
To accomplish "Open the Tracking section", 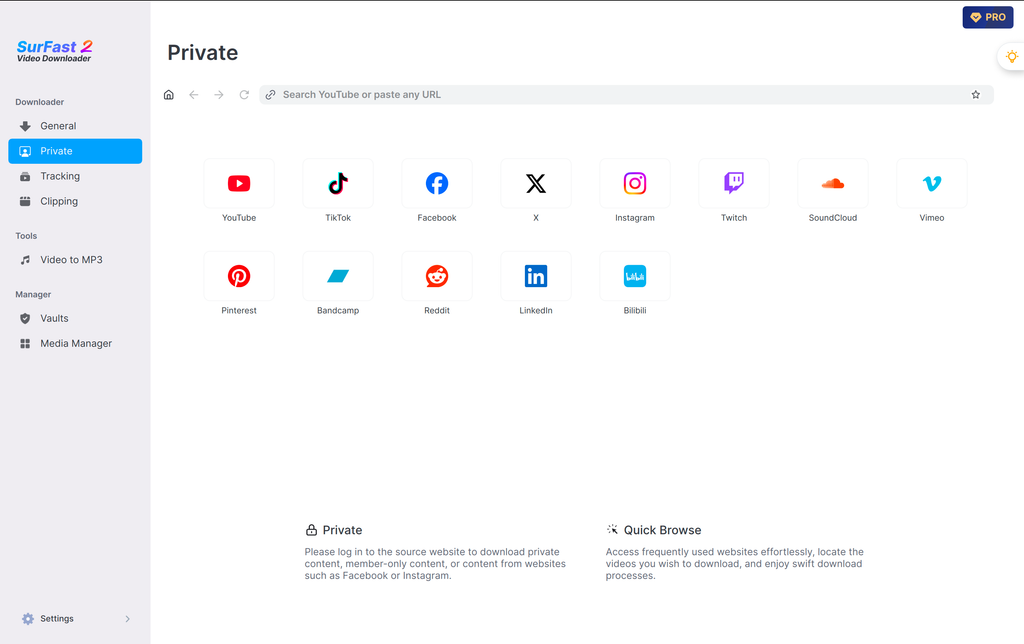I will pyautogui.click(x=75, y=176).
